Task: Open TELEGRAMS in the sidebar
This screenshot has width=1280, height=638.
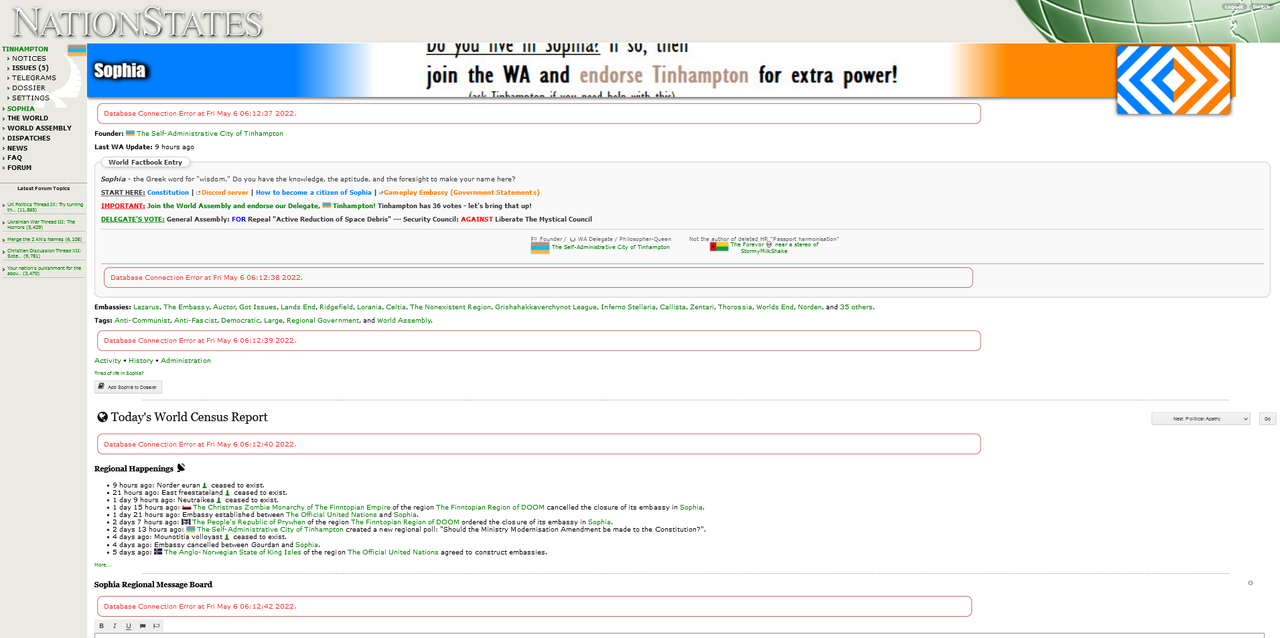Action: (x=34, y=78)
